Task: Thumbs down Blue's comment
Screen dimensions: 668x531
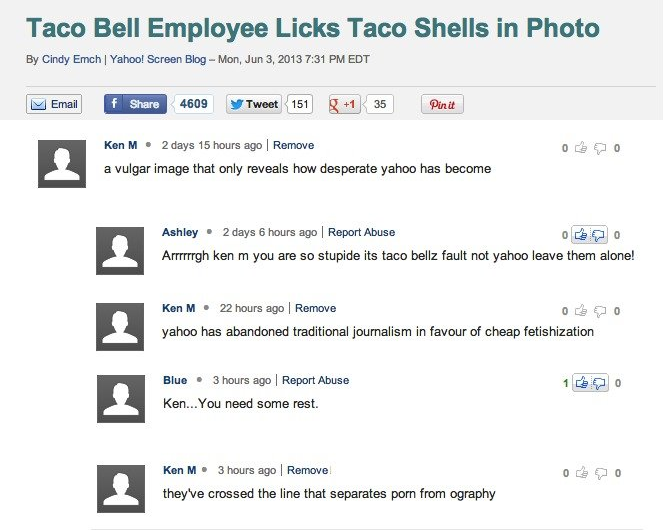Action: point(599,382)
